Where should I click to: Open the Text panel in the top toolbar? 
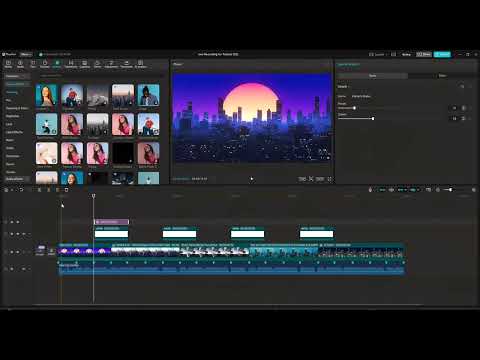pyautogui.click(x=33, y=64)
